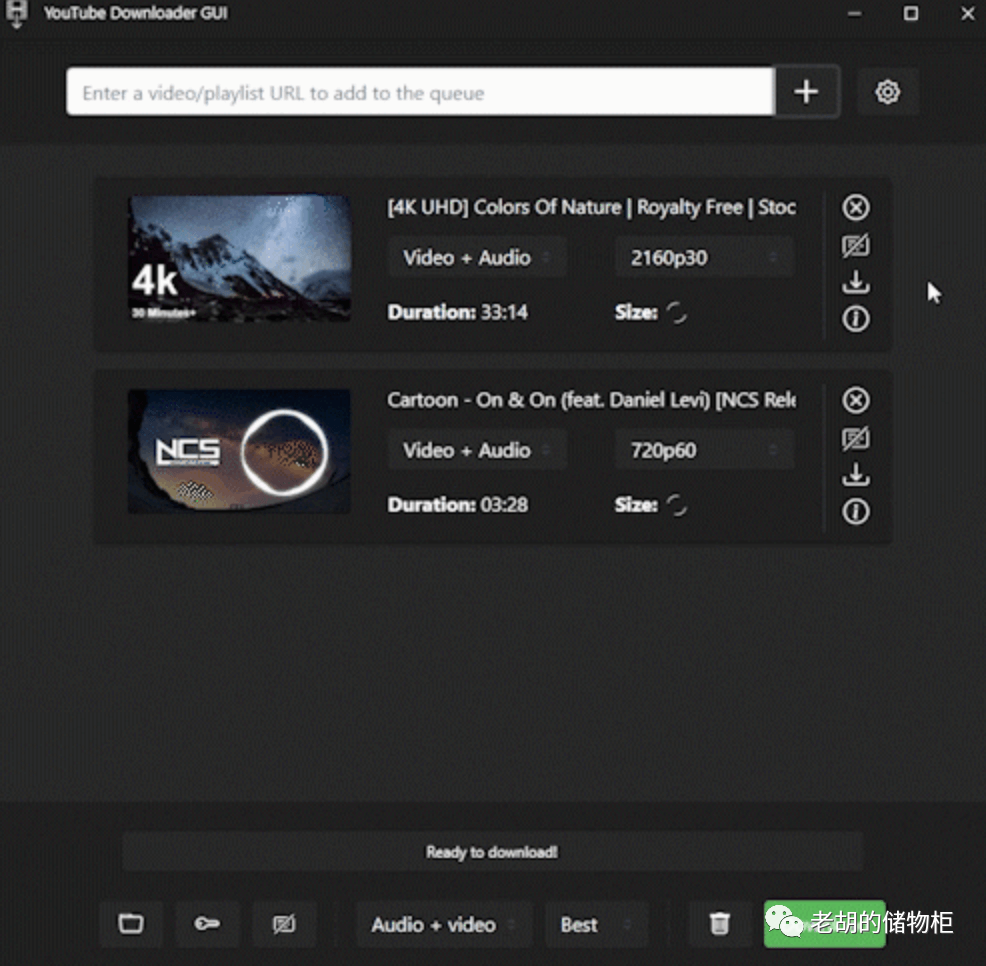Click the Duration 33:14 text

pyautogui.click(x=458, y=312)
